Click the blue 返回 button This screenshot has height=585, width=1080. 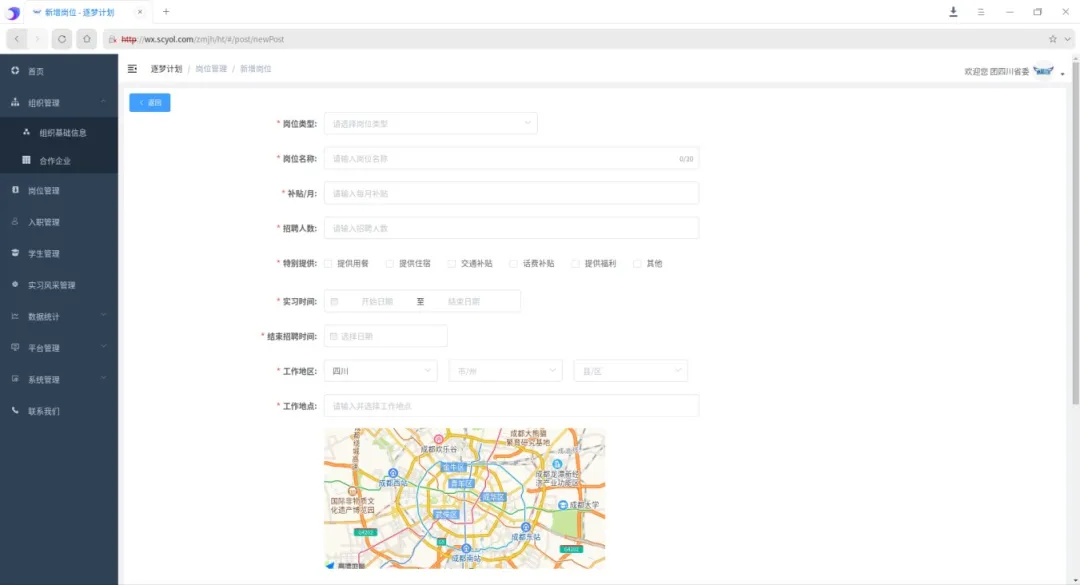point(150,102)
